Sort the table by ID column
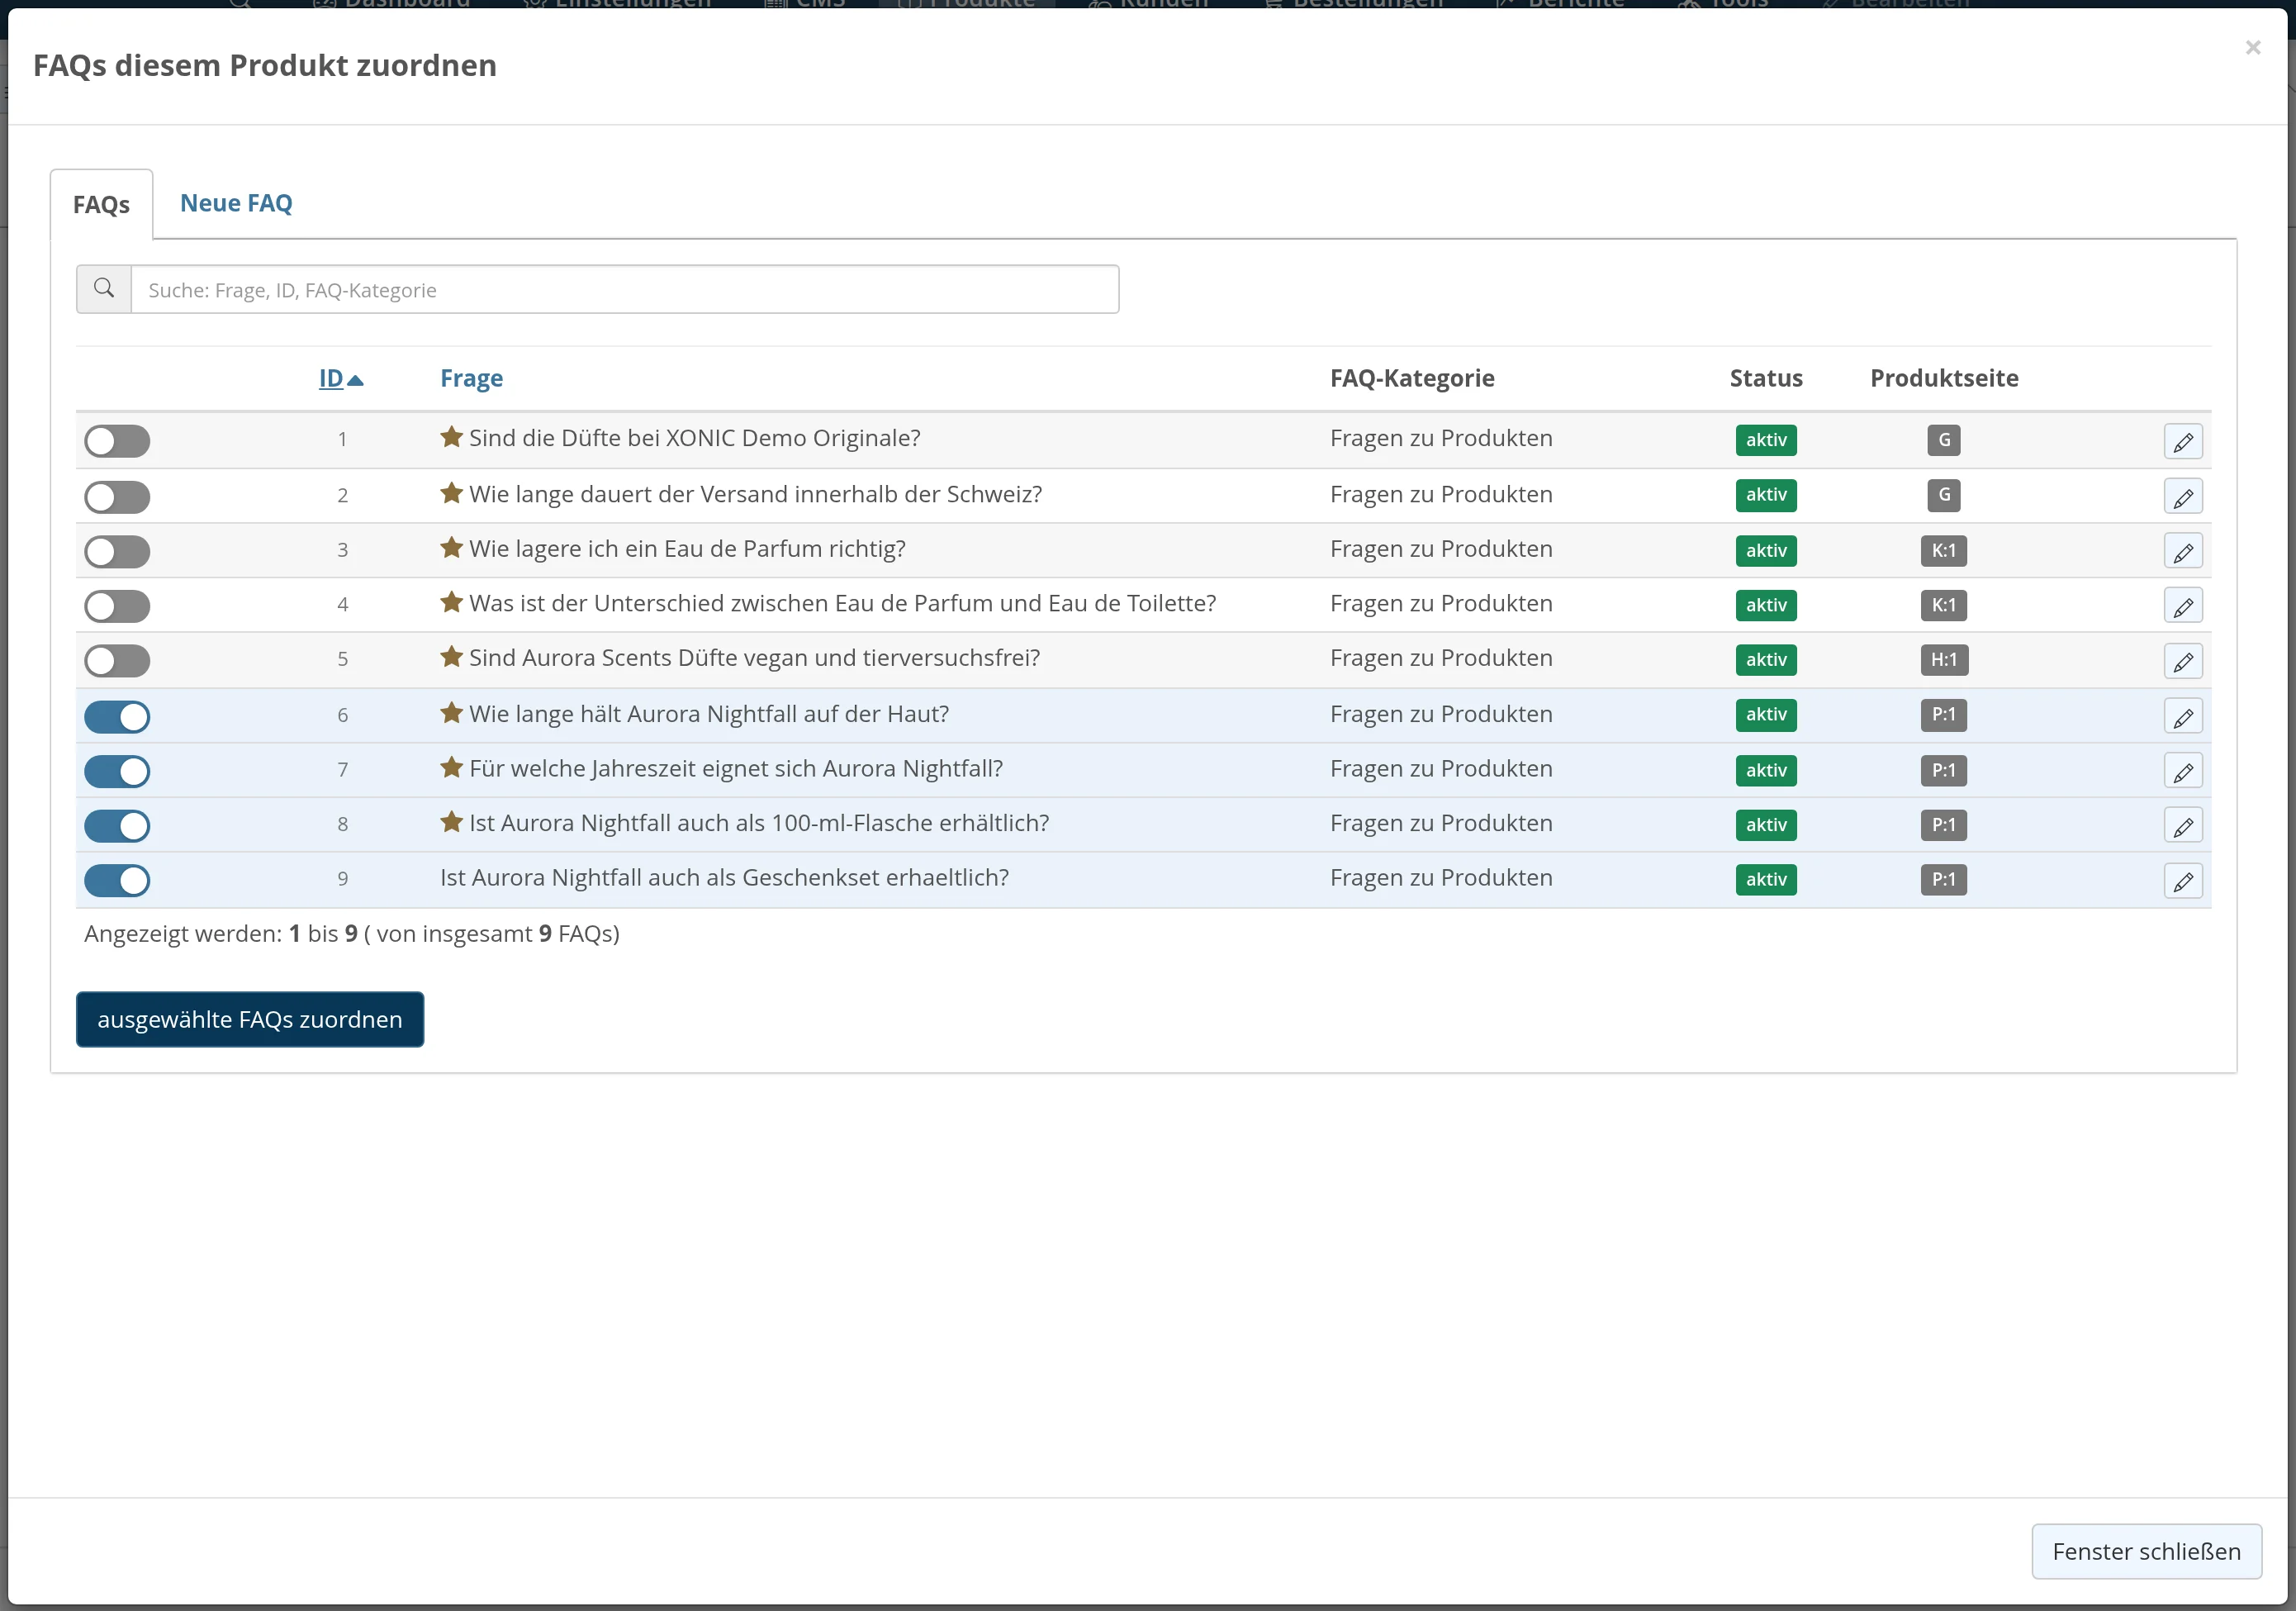 click(340, 378)
